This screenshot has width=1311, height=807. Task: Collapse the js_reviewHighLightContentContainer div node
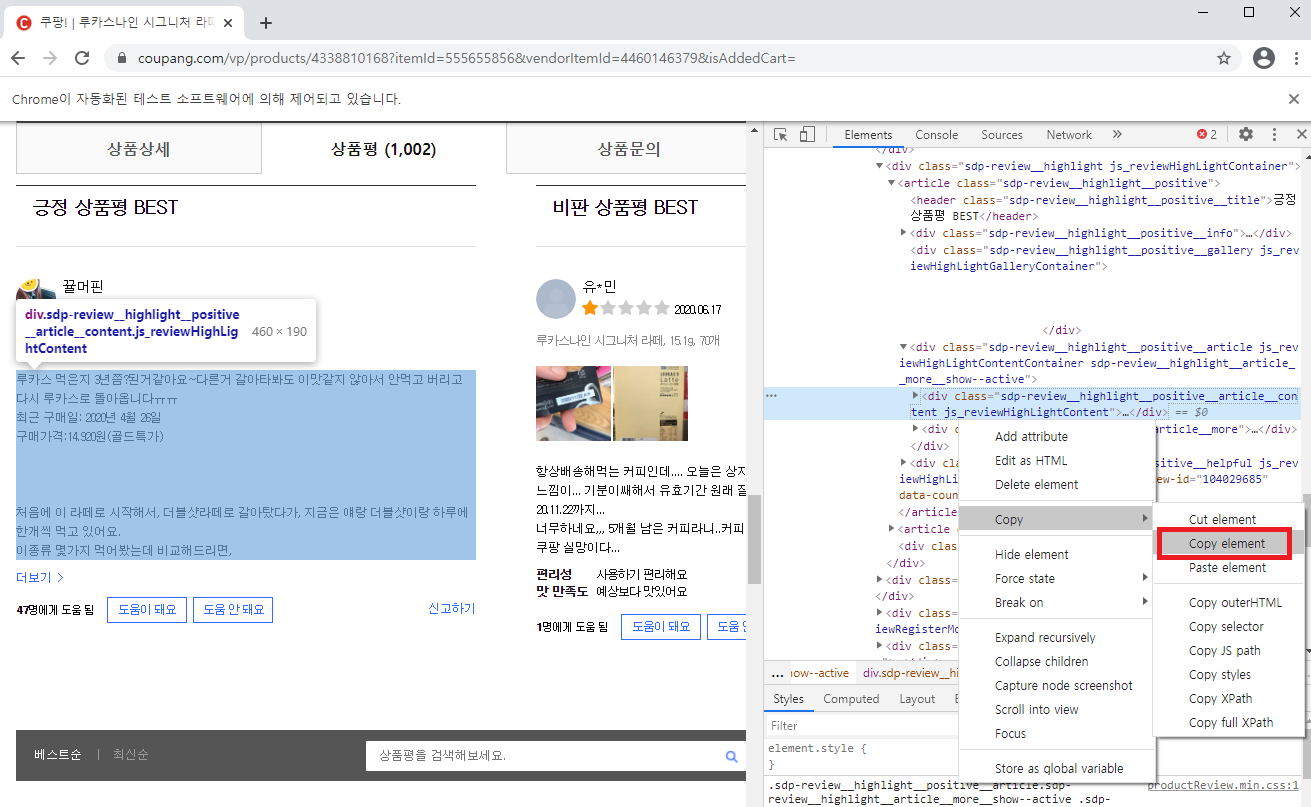point(904,346)
